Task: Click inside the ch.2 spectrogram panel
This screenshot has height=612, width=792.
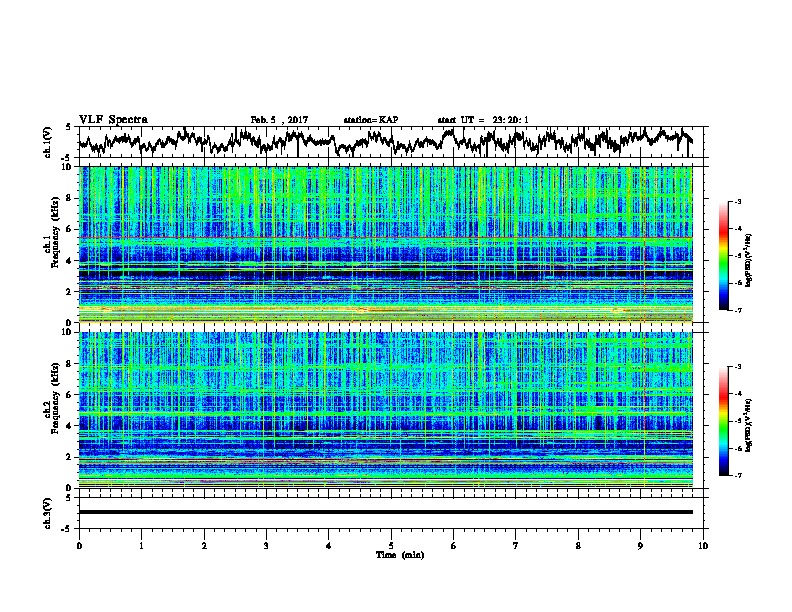Action: tap(386, 409)
